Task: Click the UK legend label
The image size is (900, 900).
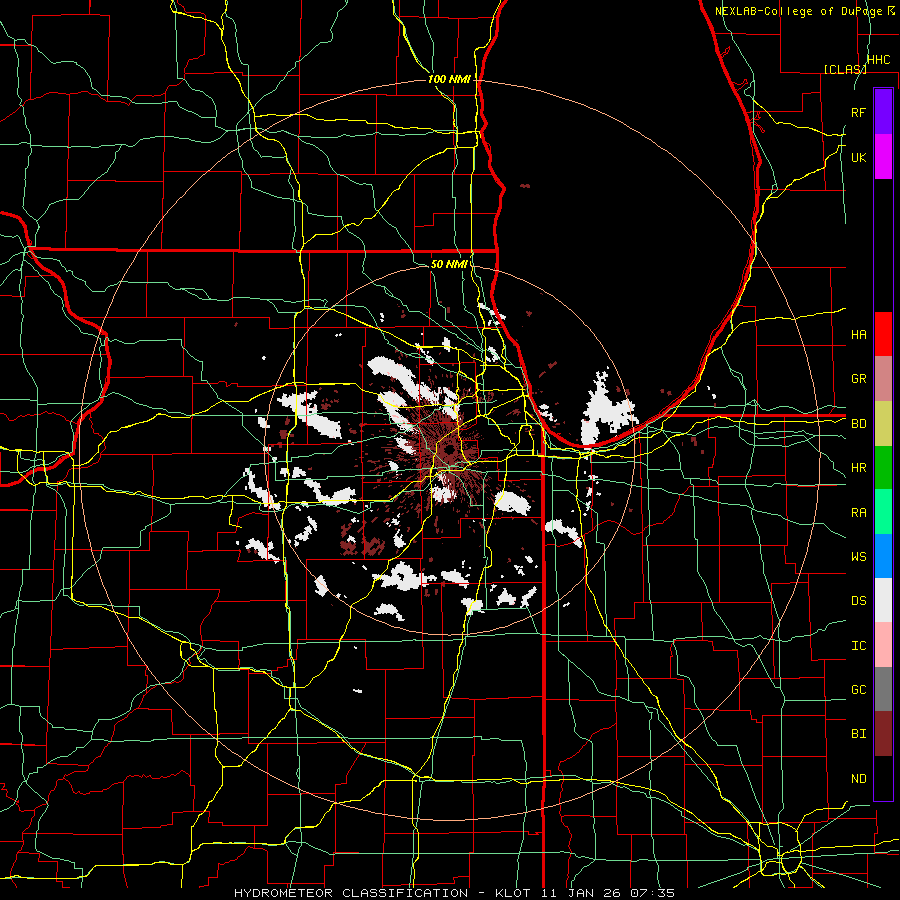Action: (858, 157)
